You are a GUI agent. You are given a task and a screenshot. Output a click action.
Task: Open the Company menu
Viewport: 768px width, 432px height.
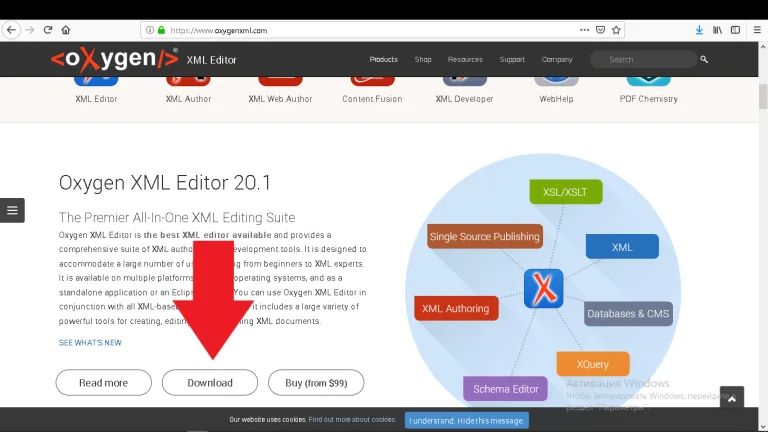click(557, 59)
